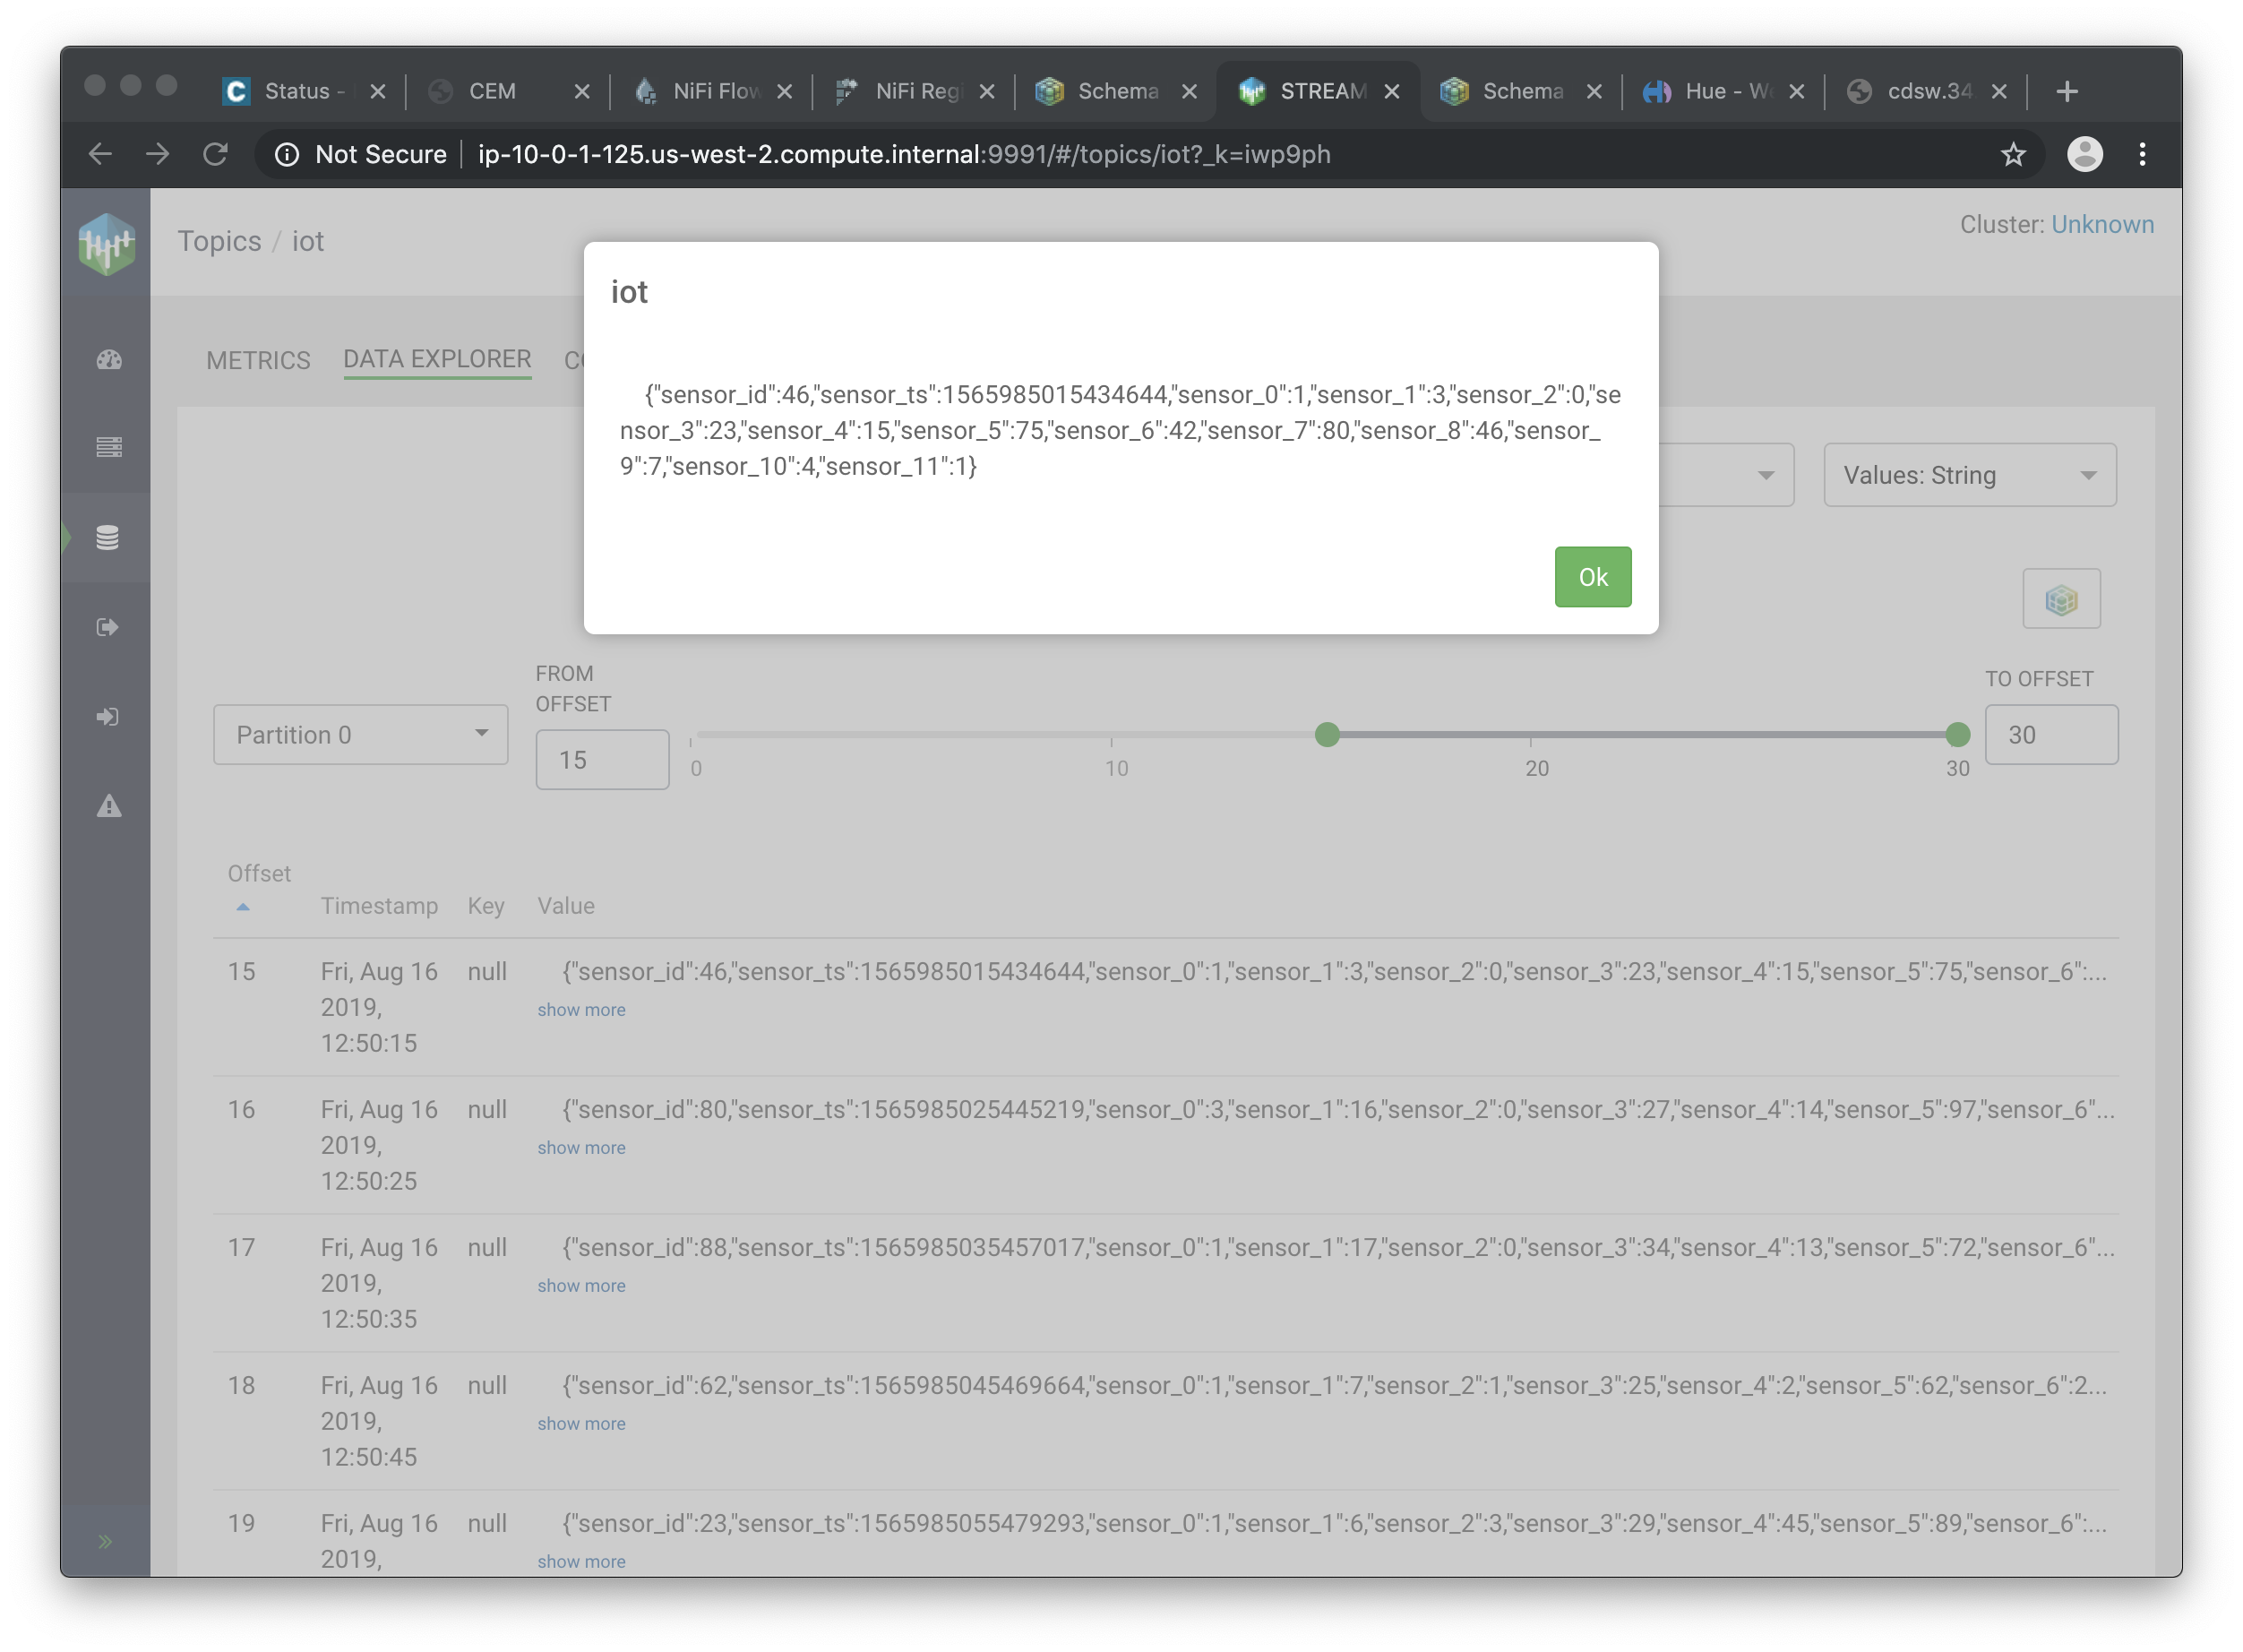Click the from-offset slider handle at 15
The height and width of the screenshot is (1652, 2243).
1327,735
